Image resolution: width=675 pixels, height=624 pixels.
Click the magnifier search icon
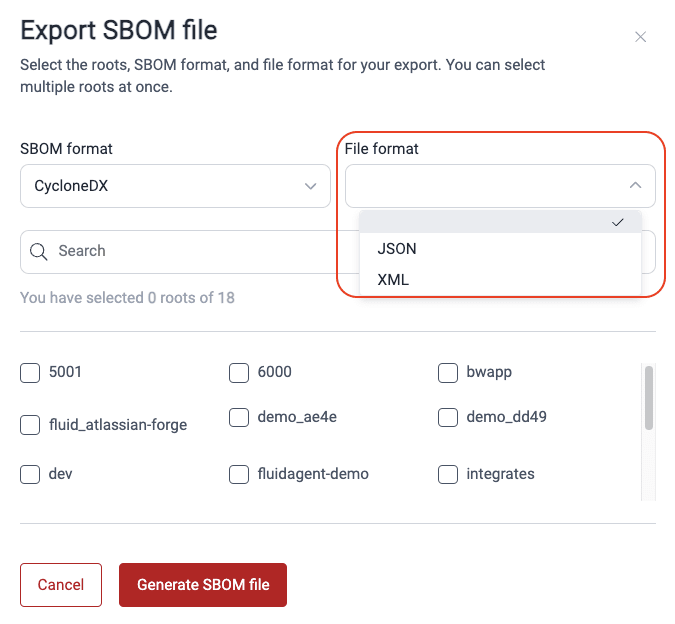pos(38,251)
